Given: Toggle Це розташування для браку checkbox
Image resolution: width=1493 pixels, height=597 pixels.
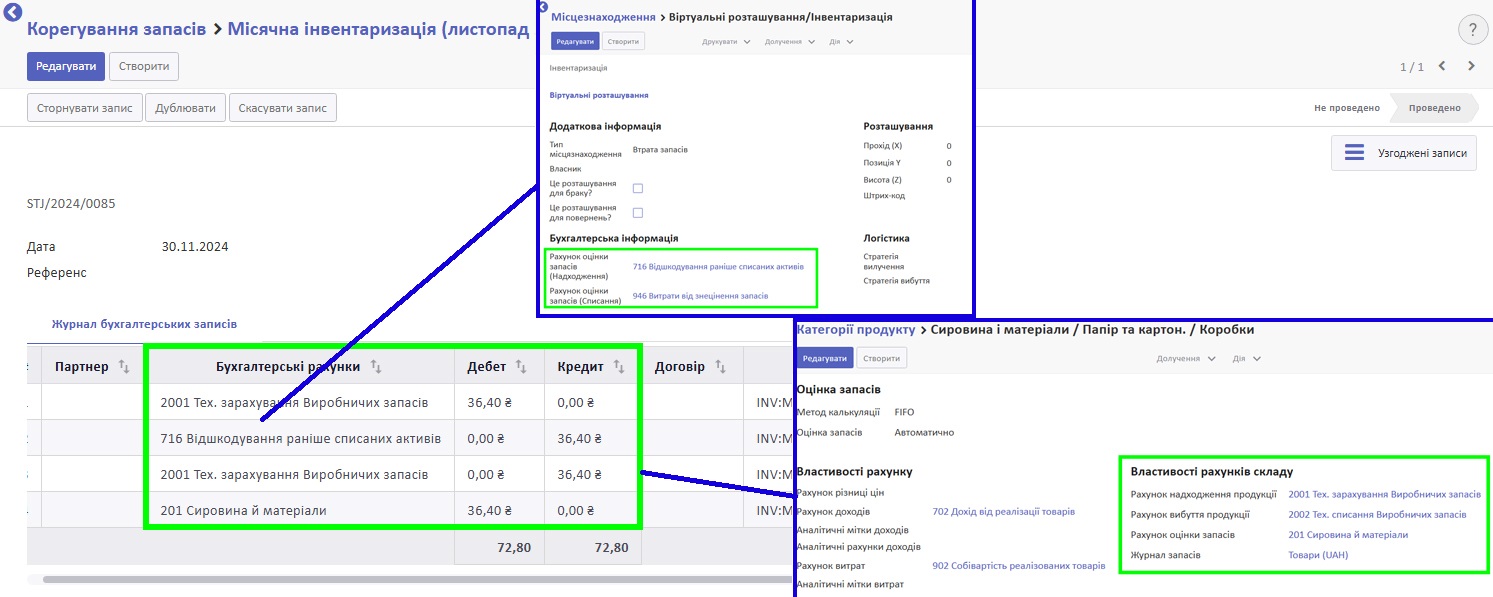Looking at the screenshot, I should tap(637, 188).
